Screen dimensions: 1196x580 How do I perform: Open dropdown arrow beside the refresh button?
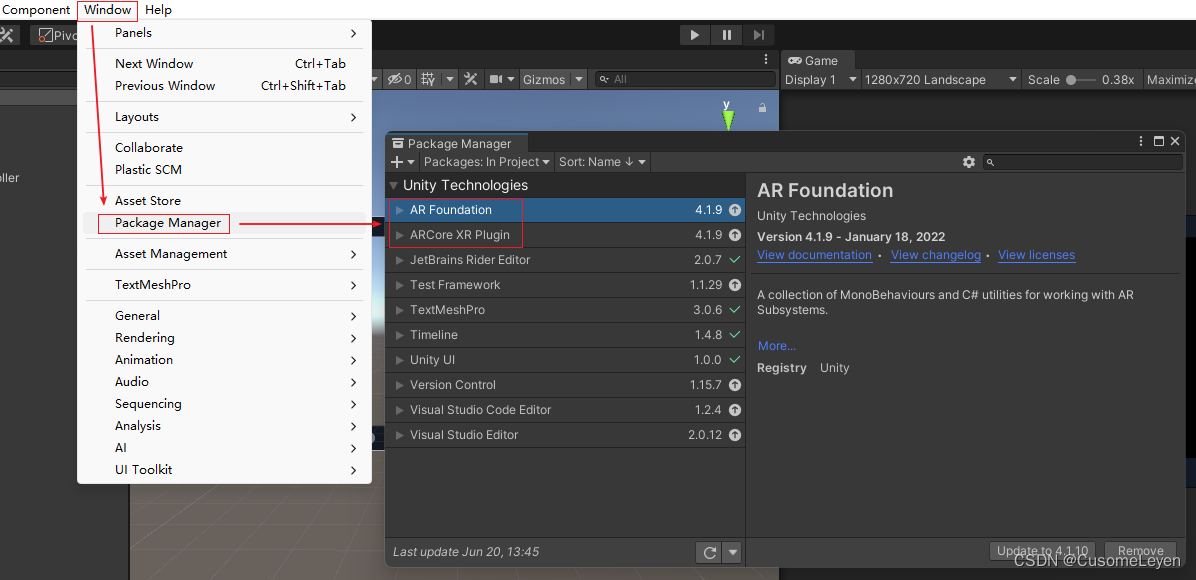coord(732,552)
